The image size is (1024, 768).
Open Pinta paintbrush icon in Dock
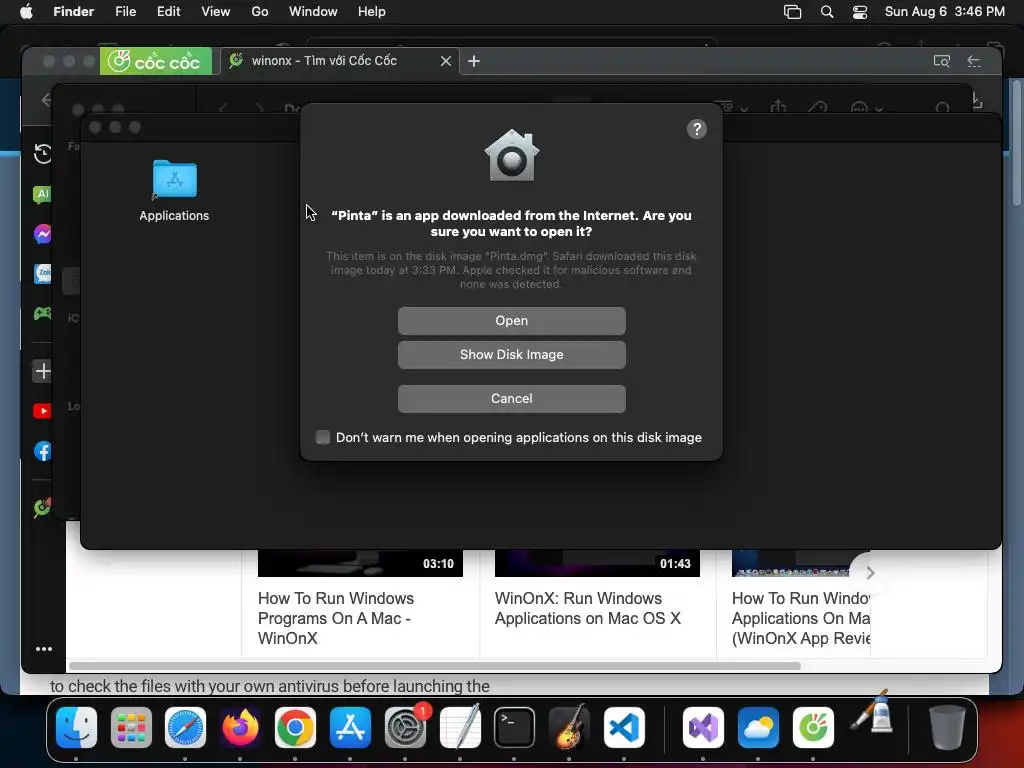872,714
